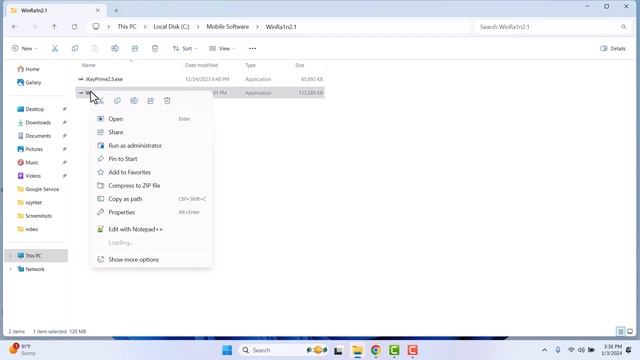This screenshot has width=640, height=360.
Task: Sort by the Date modified column header
Action: (x=201, y=65)
